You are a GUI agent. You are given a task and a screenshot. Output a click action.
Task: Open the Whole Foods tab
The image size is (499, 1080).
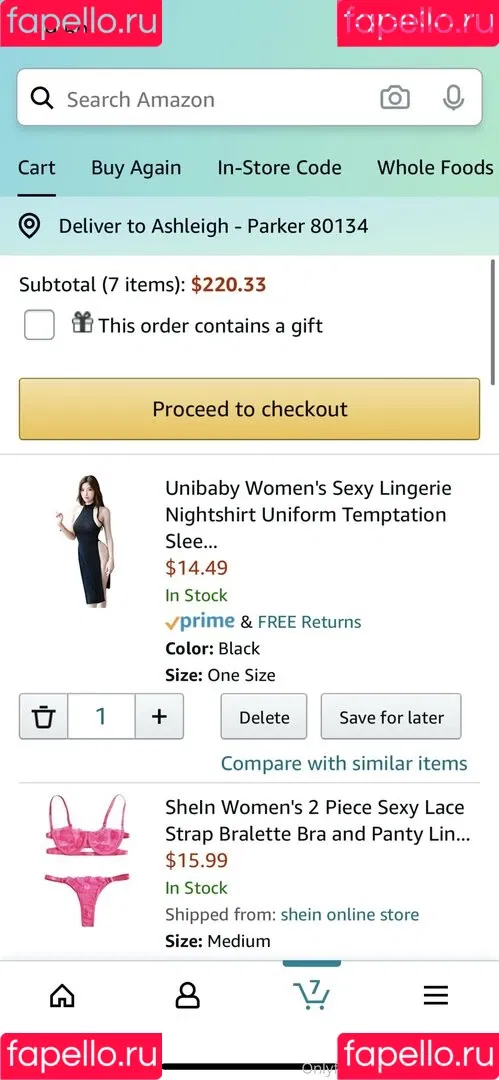pyautogui.click(x=435, y=167)
